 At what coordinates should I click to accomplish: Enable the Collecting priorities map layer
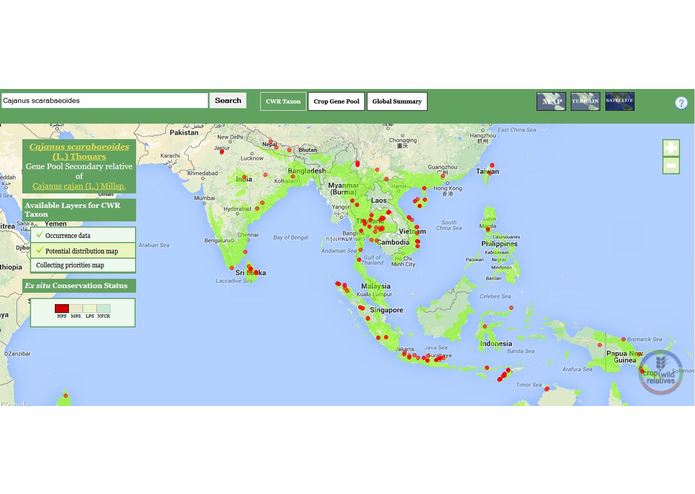coord(83,265)
